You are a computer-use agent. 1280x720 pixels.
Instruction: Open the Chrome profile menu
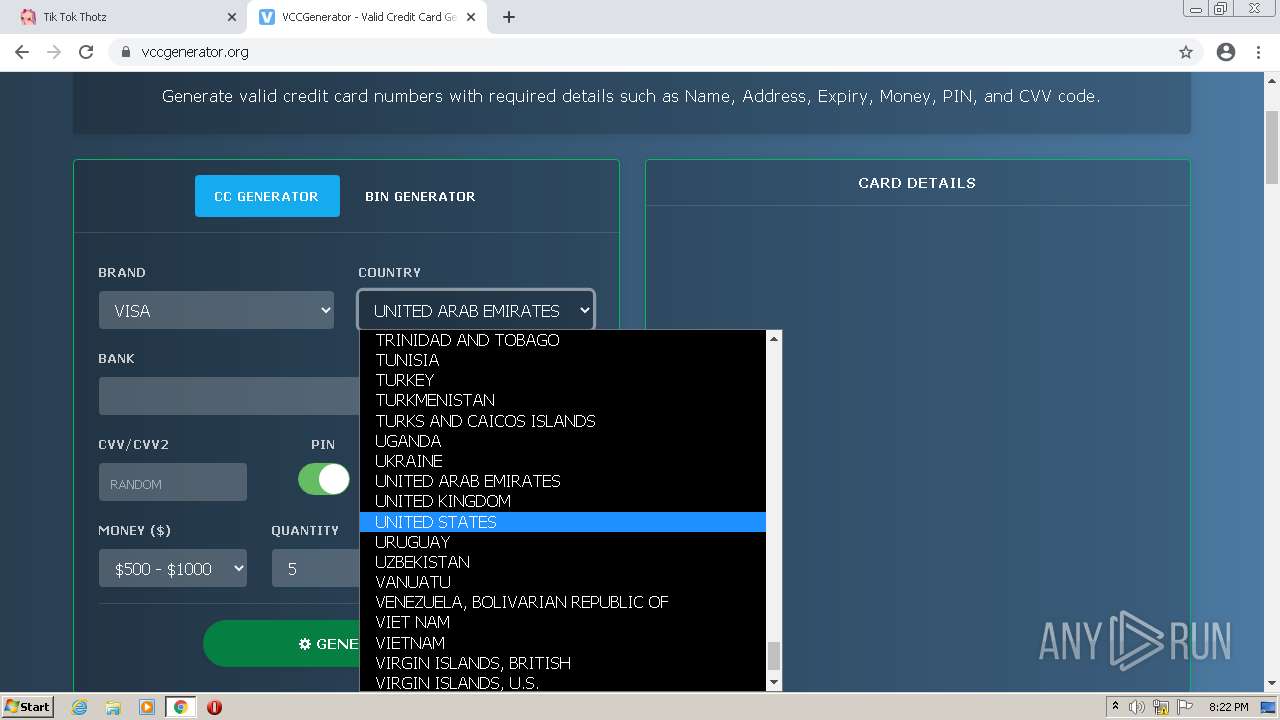1226,52
